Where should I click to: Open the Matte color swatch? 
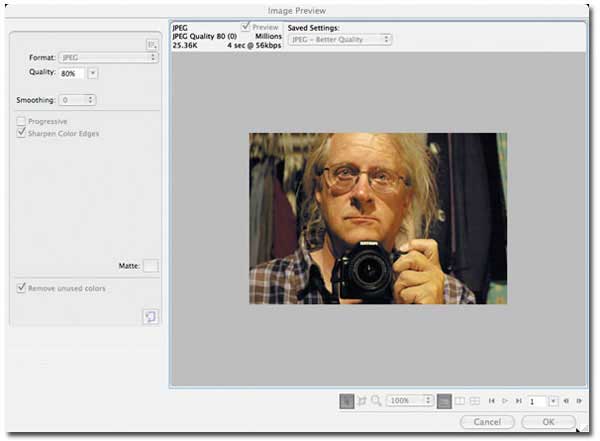coord(150,266)
